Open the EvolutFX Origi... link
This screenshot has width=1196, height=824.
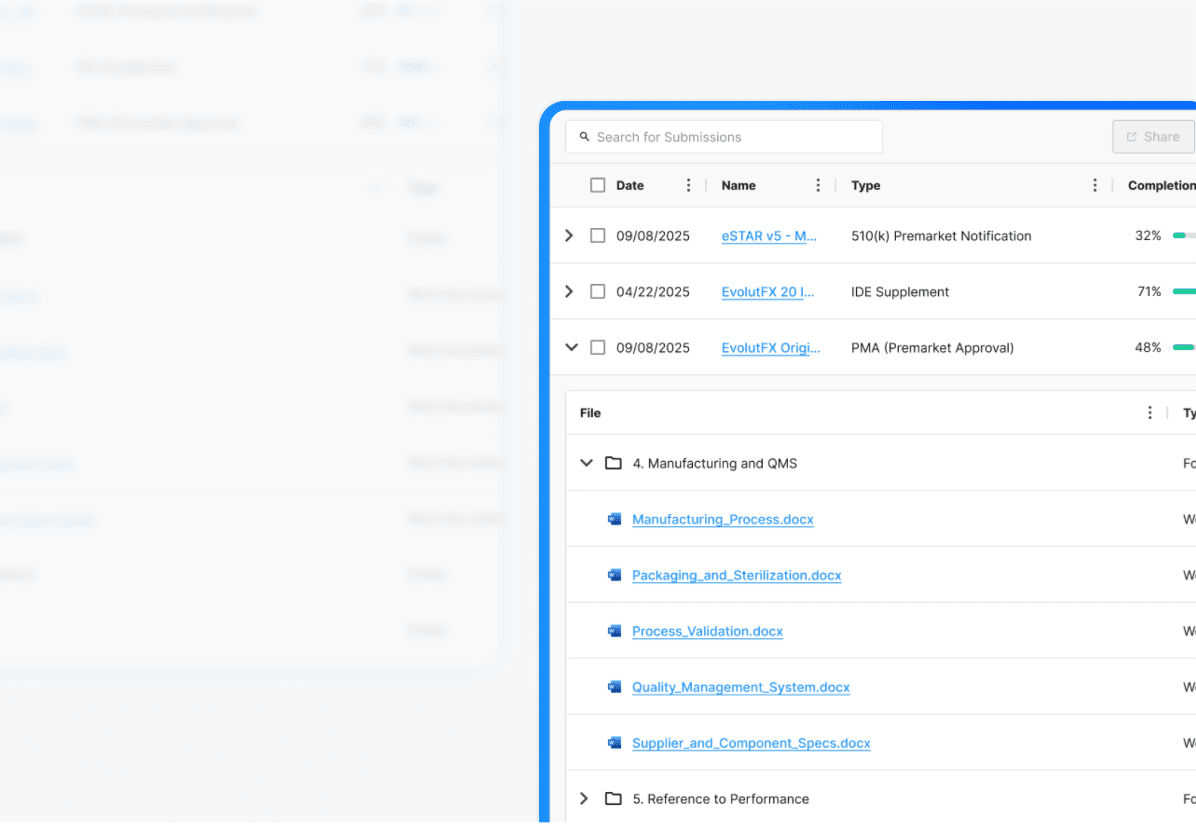770,347
